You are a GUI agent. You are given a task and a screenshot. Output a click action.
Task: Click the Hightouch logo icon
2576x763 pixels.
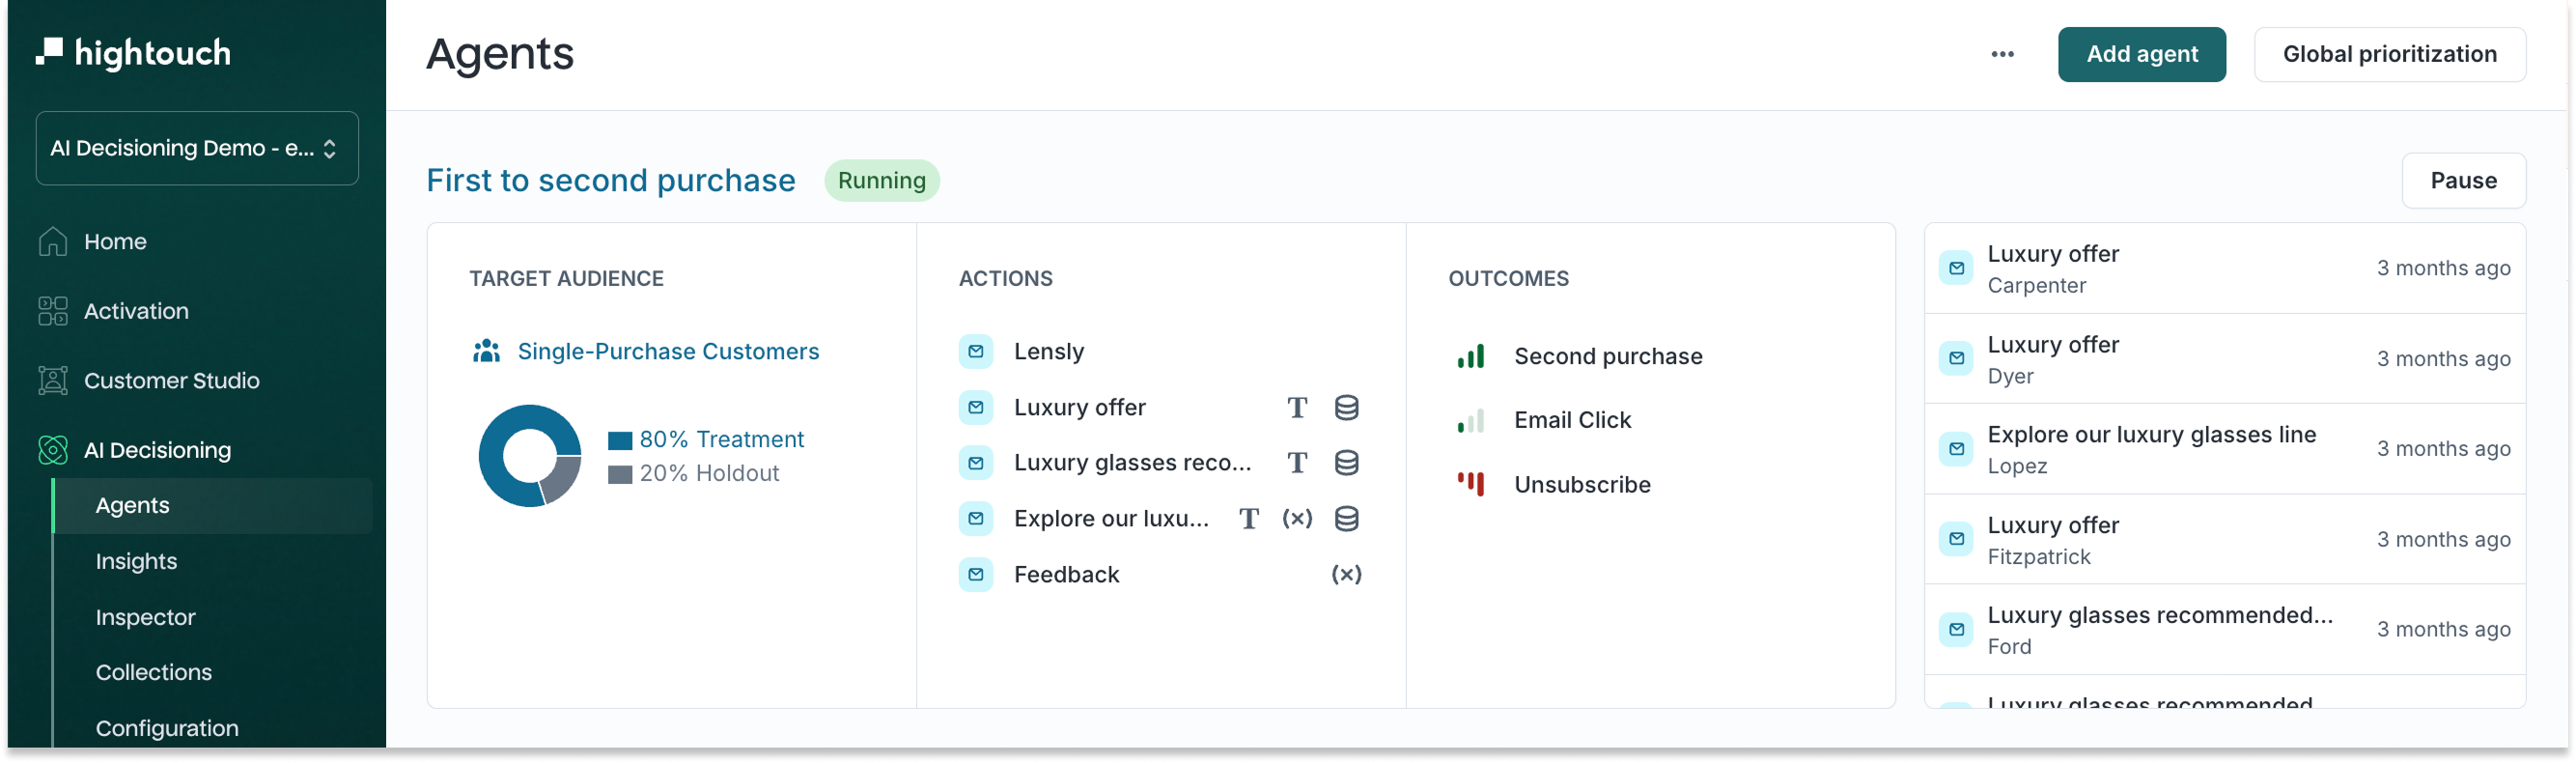[49, 52]
